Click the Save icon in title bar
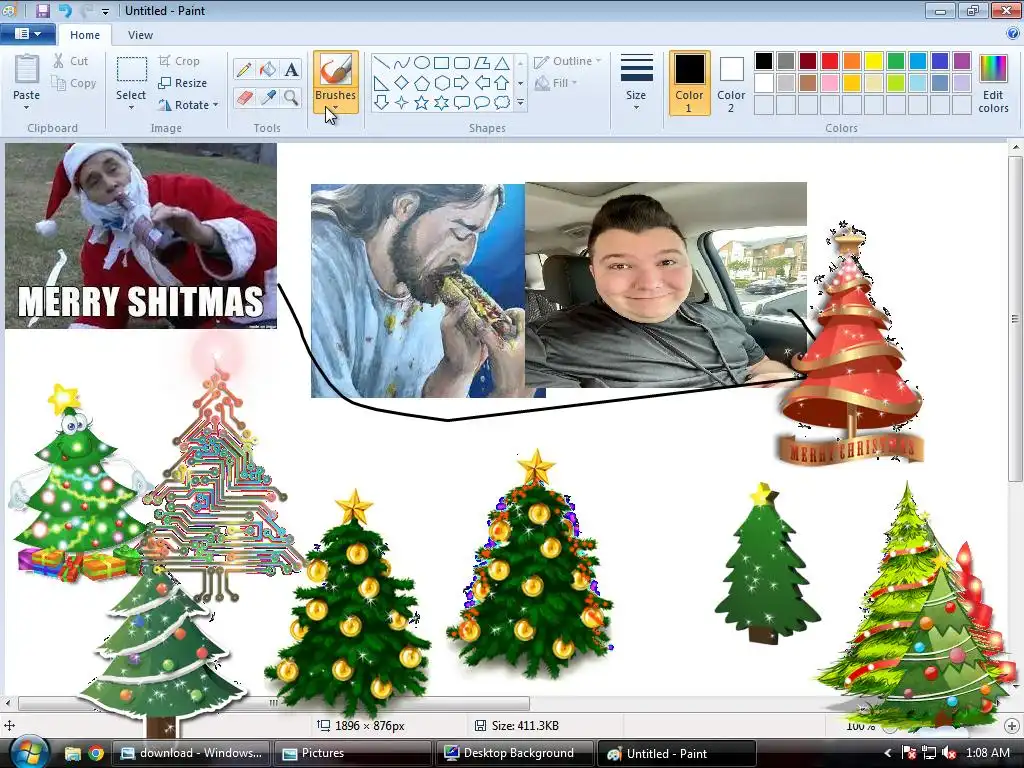This screenshot has height=768, width=1024. [42, 10]
